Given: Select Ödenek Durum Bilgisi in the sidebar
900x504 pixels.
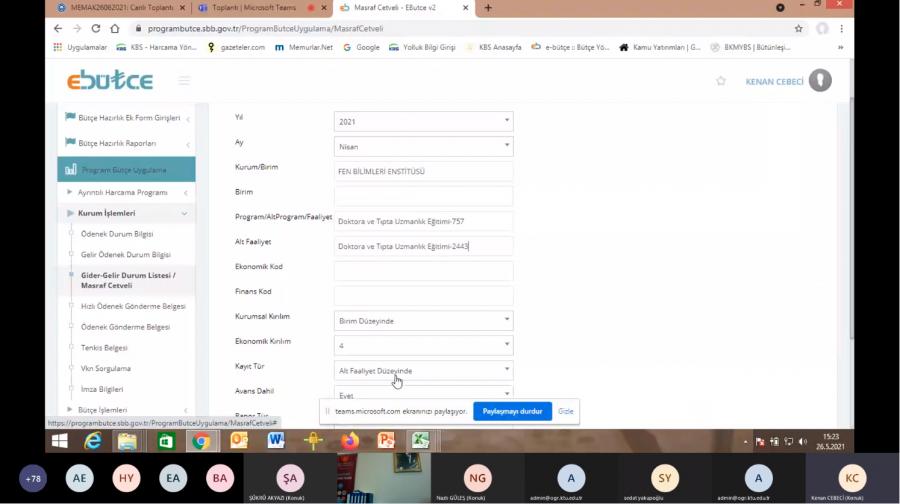Looking at the screenshot, I should pos(117,234).
